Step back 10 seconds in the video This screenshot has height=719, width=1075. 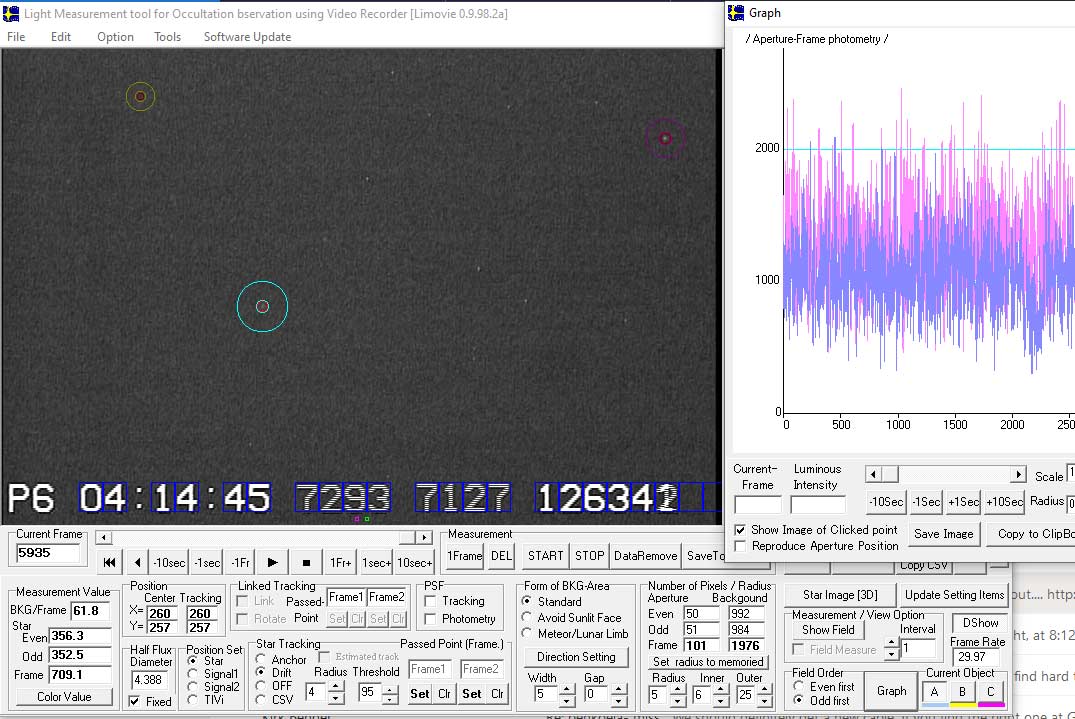(169, 563)
